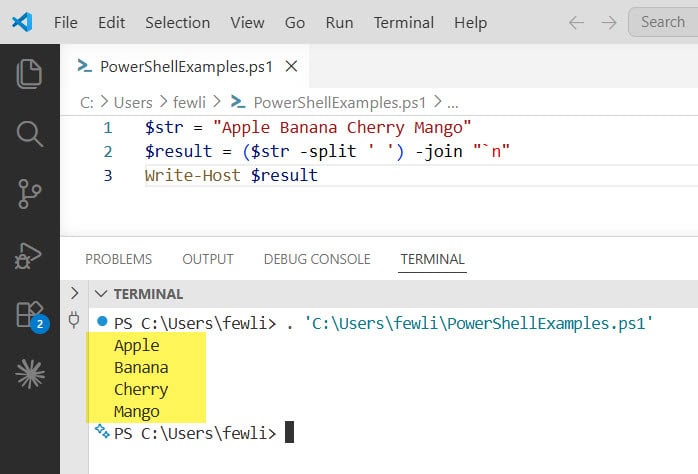The height and width of the screenshot is (474, 698).
Task: Switch to the OUTPUT panel tab
Action: (208, 259)
